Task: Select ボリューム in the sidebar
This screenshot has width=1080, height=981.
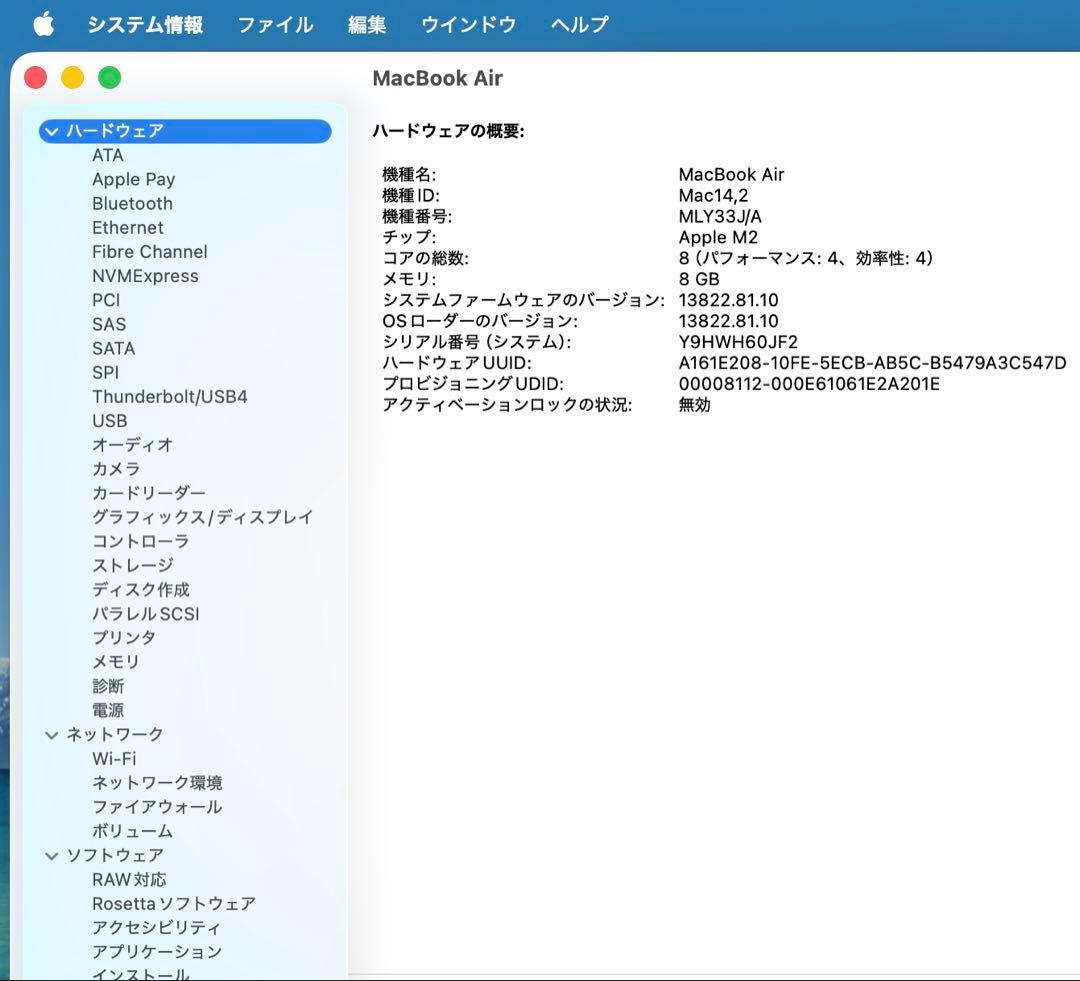Action: pos(132,832)
